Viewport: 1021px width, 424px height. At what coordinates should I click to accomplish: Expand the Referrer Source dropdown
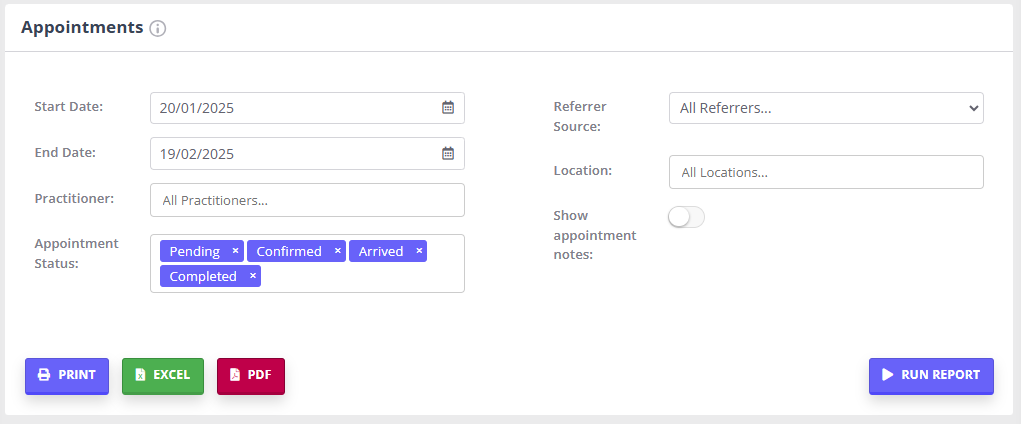click(825, 108)
